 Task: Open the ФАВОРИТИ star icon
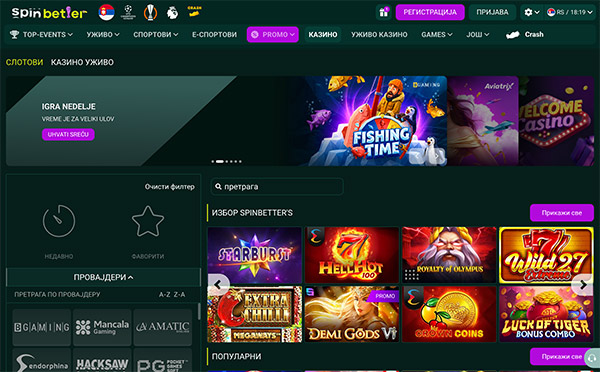pos(148,221)
